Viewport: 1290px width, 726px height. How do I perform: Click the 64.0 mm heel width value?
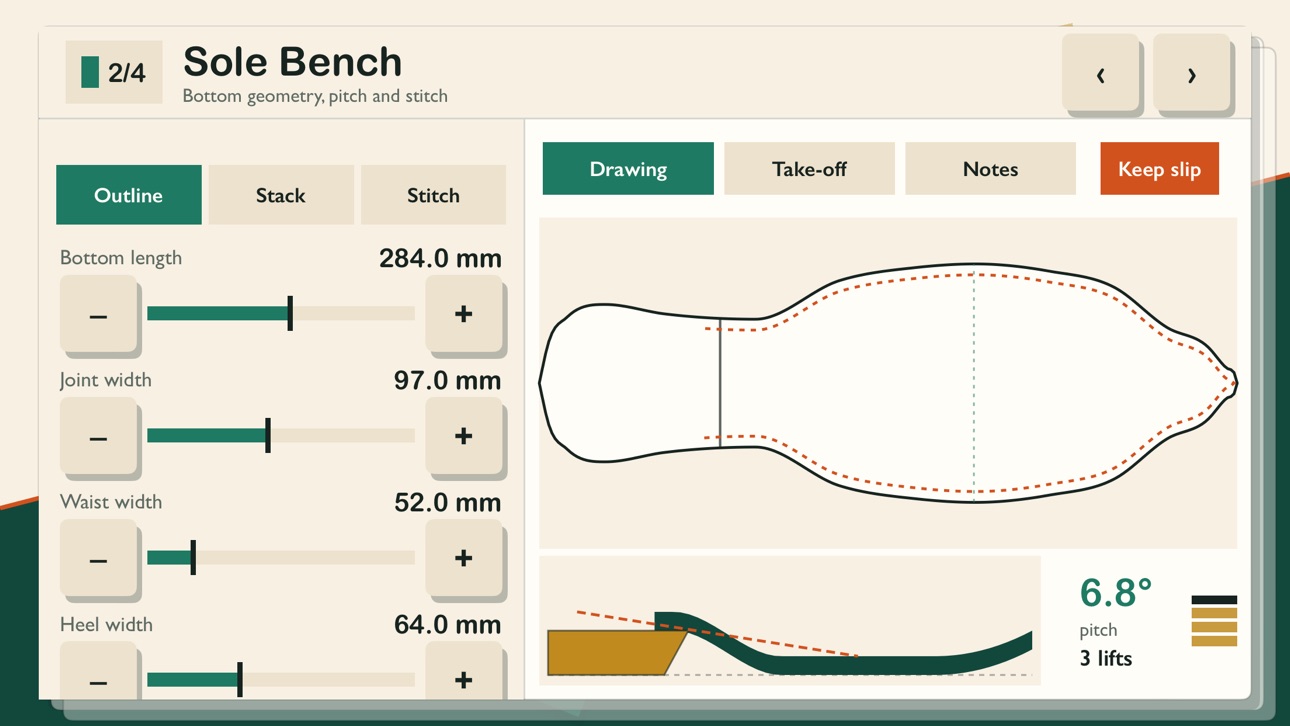click(x=448, y=625)
